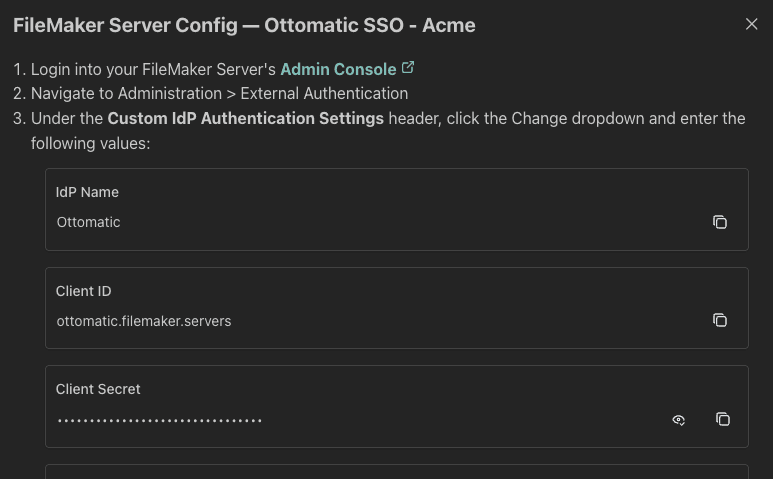
Task: Click the Ottomatic IdP Name value
Action: coord(89,222)
